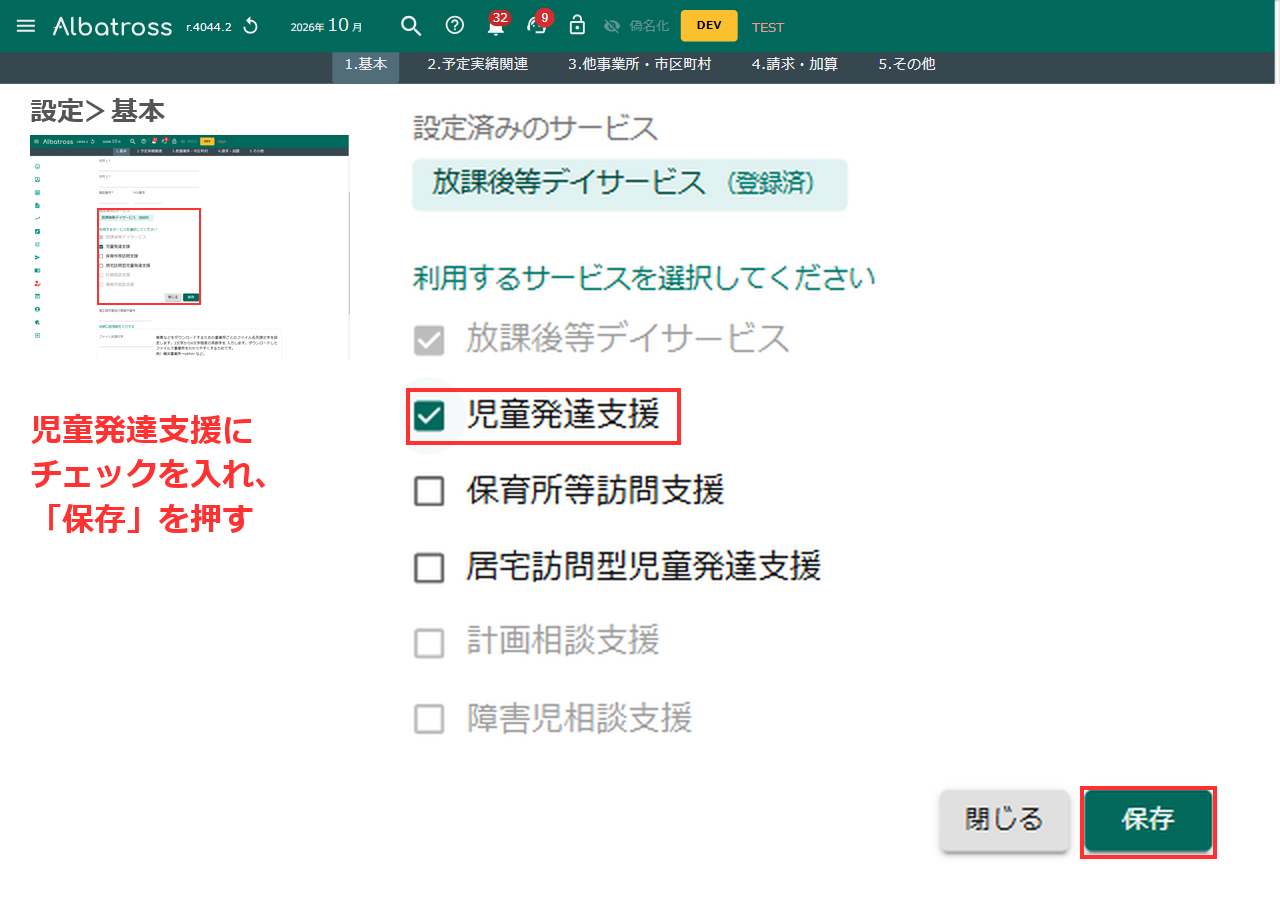Screen dimensions: 1280x900
Task: Open the 2026年 10月 date selector
Action: [x=326, y=26]
